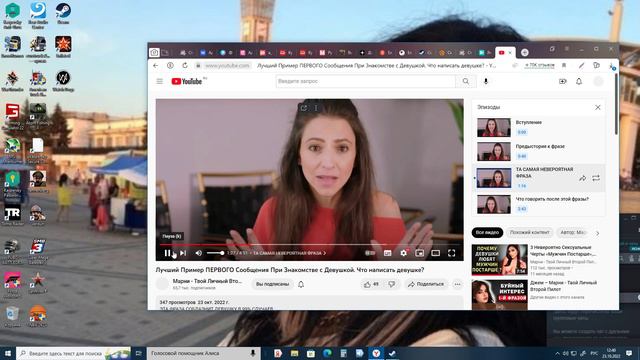Switch to the miniplayer
The height and width of the screenshot is (360, 640).
pyautogui.click(x=419, y=253)
